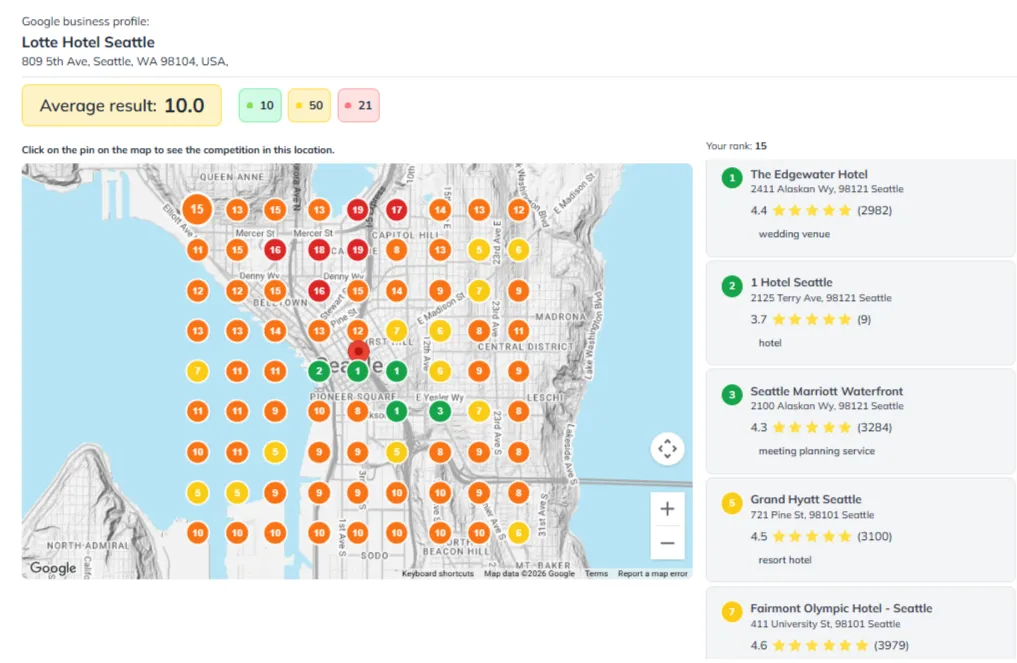Select the green pin numbered 2
The height and width of the screenshot is (663, 1017).
(318, 371)
